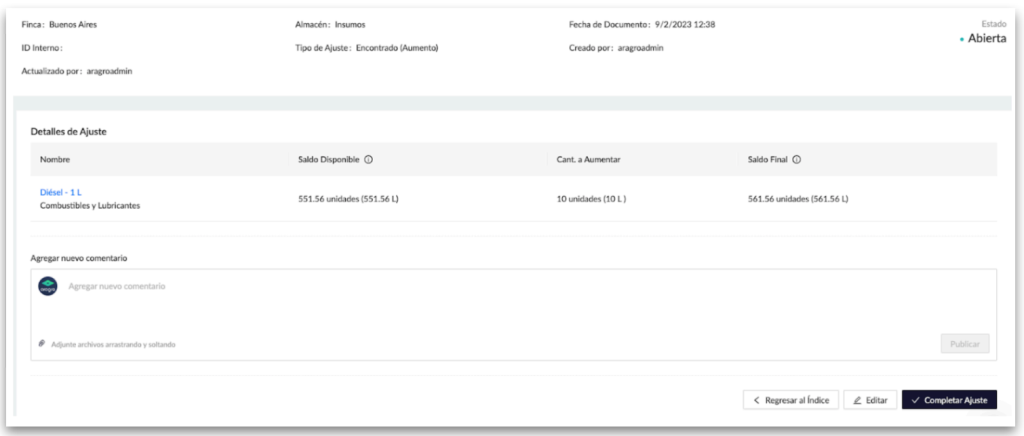Click the Completar Ajuste button
Image resolution: width=1024 pixels, height=436 pixels.
coord(950,400)
